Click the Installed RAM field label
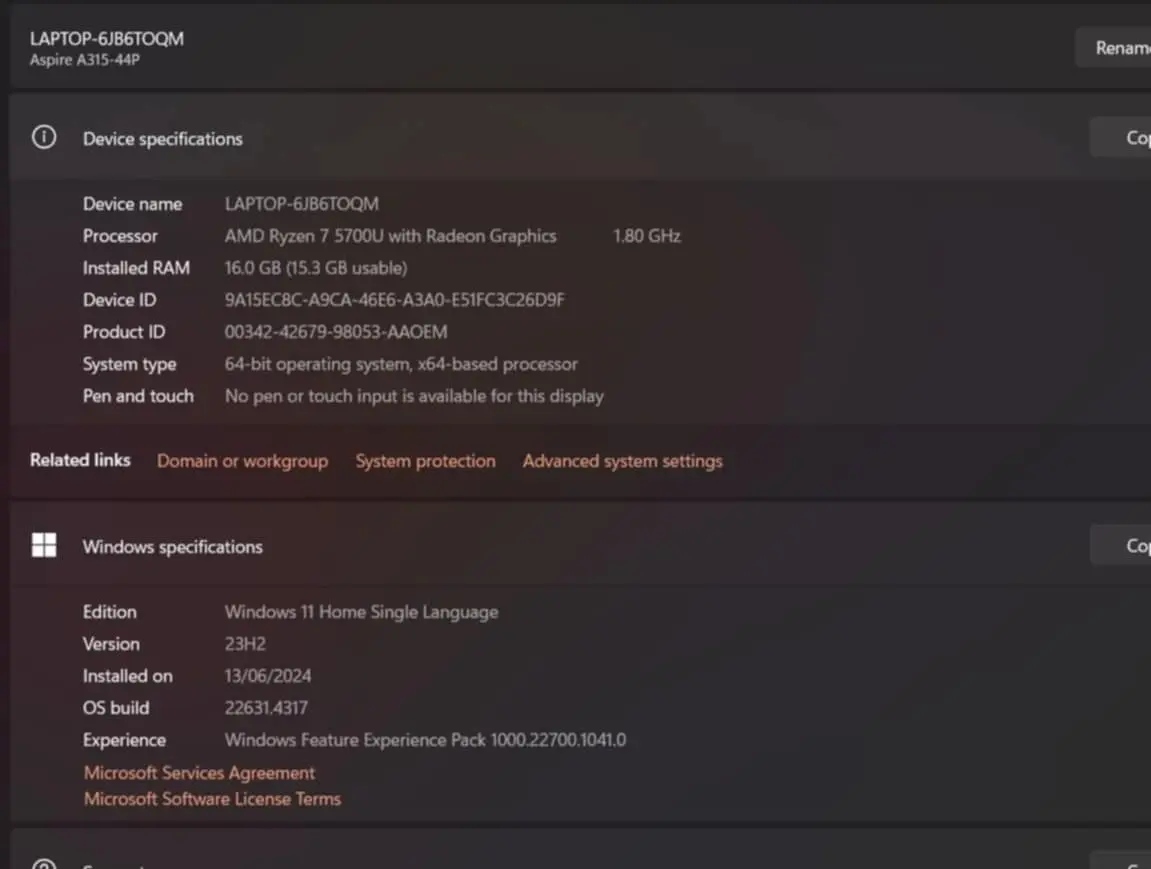The width and height of the screenshot is (1151, 869). coord(136,268)
